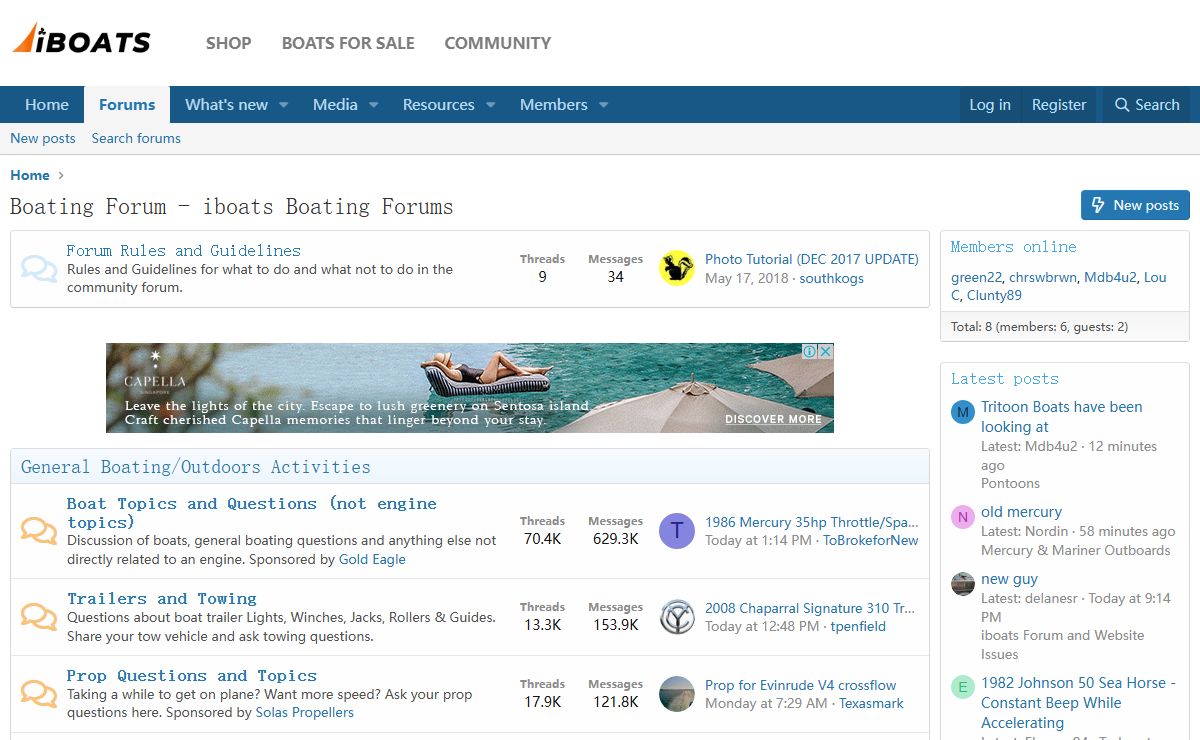Screen dimensions: 1200x740
Task: Click New posts sub-navigation link
Action: tap(43, 138)
